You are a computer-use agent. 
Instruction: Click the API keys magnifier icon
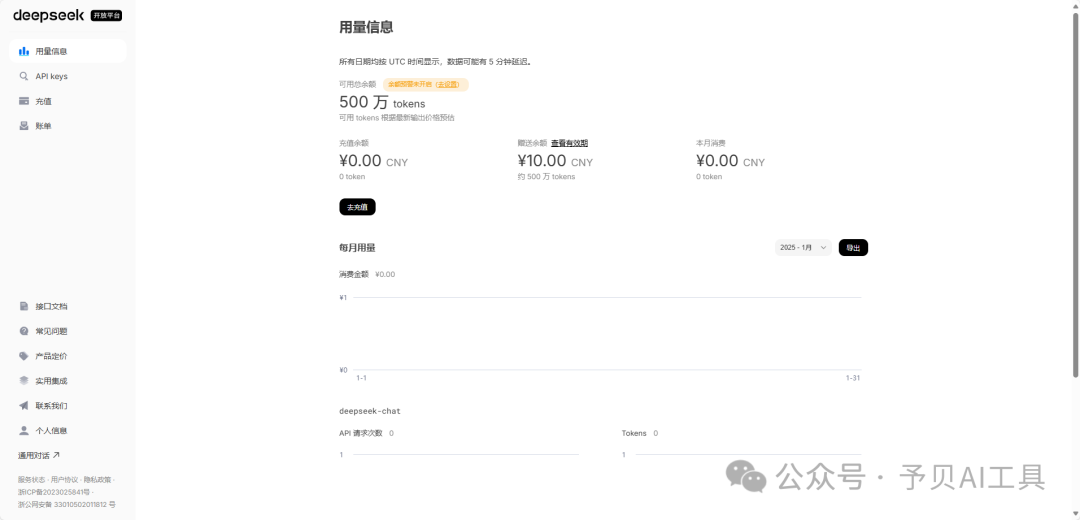point(24,76)
